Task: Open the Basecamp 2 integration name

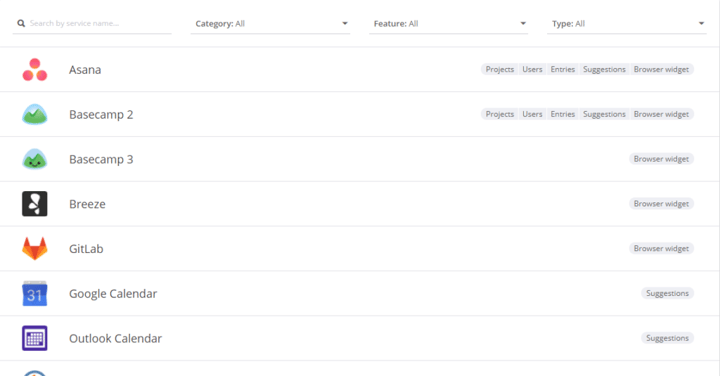Action: (x=101, y=115)
